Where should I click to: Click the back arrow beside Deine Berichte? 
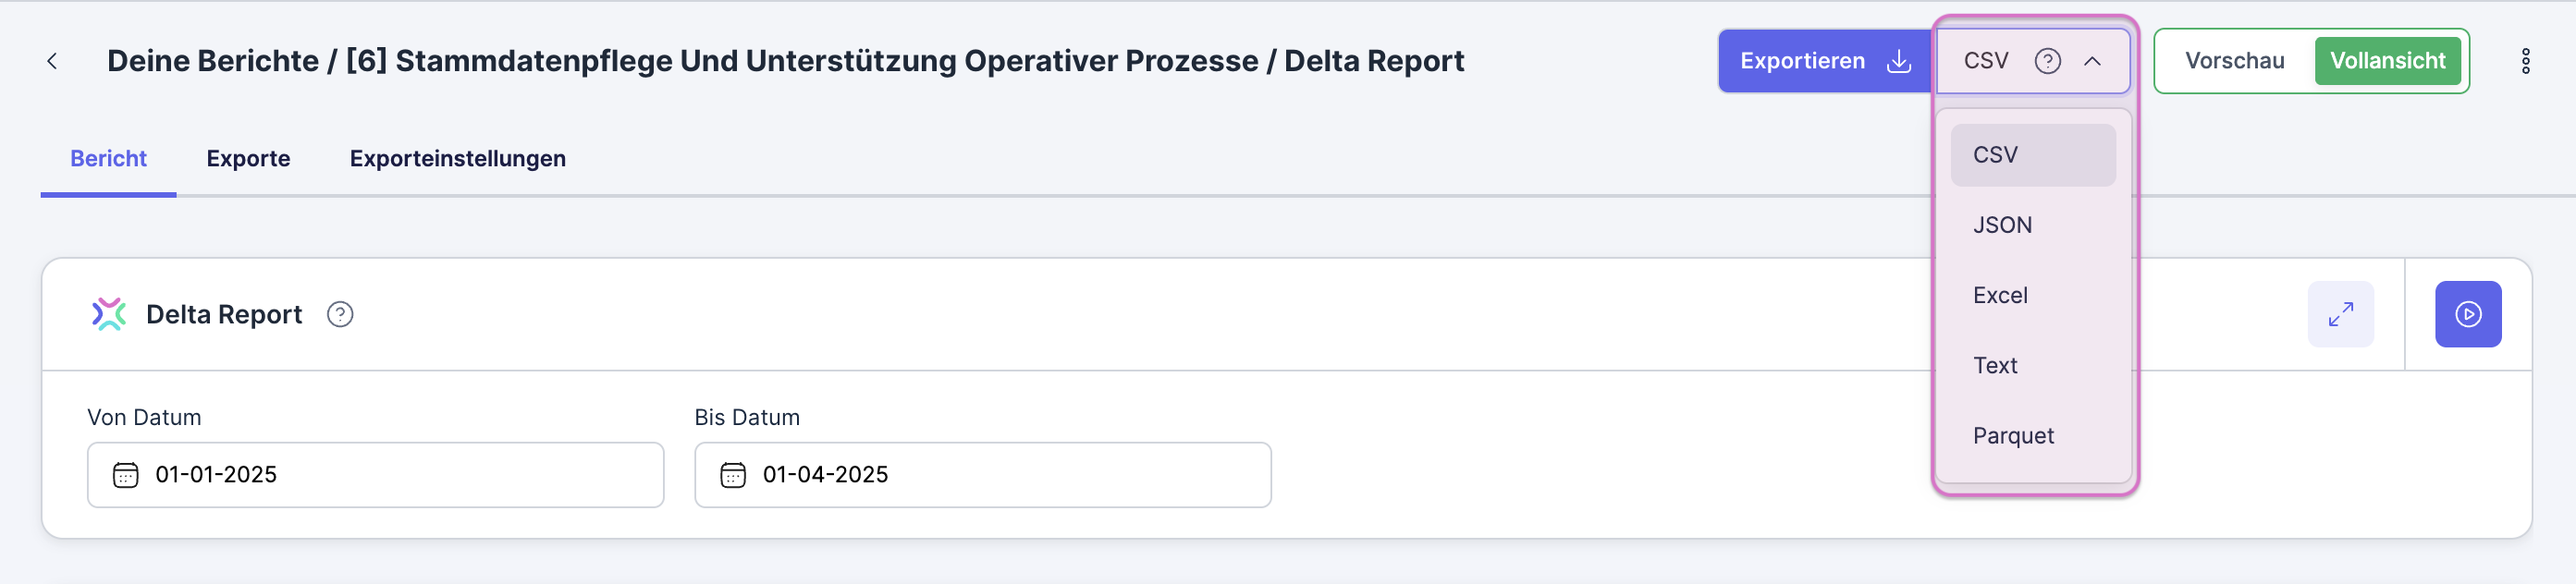pyautogui.click(x=51, y=61)
